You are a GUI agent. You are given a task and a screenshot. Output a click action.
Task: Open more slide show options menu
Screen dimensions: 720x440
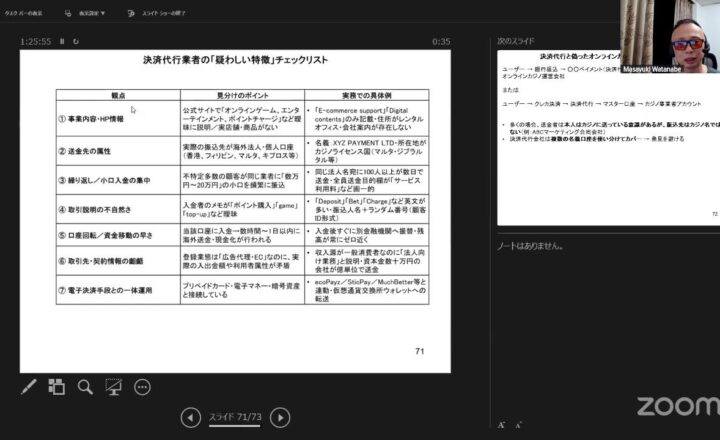coord(142,386)
